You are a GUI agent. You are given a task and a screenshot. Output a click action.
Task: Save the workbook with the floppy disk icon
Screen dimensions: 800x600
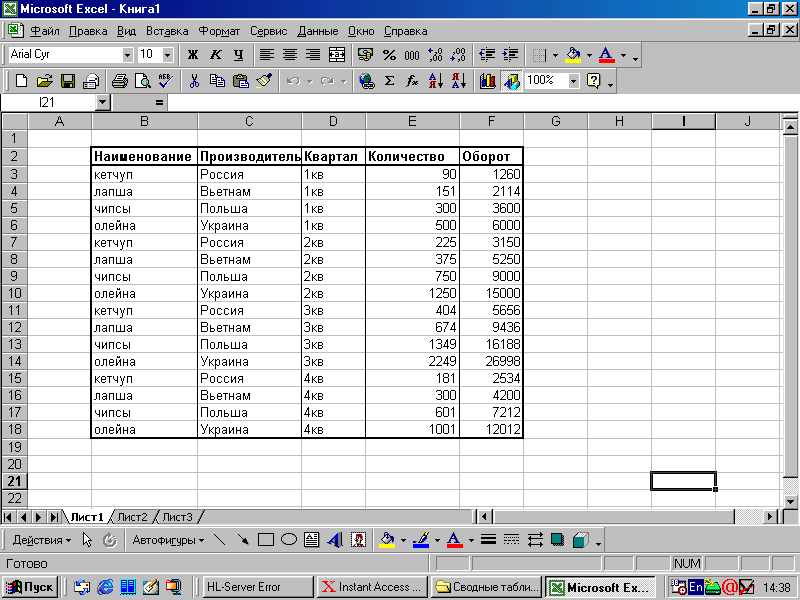[x=67, y=81]
